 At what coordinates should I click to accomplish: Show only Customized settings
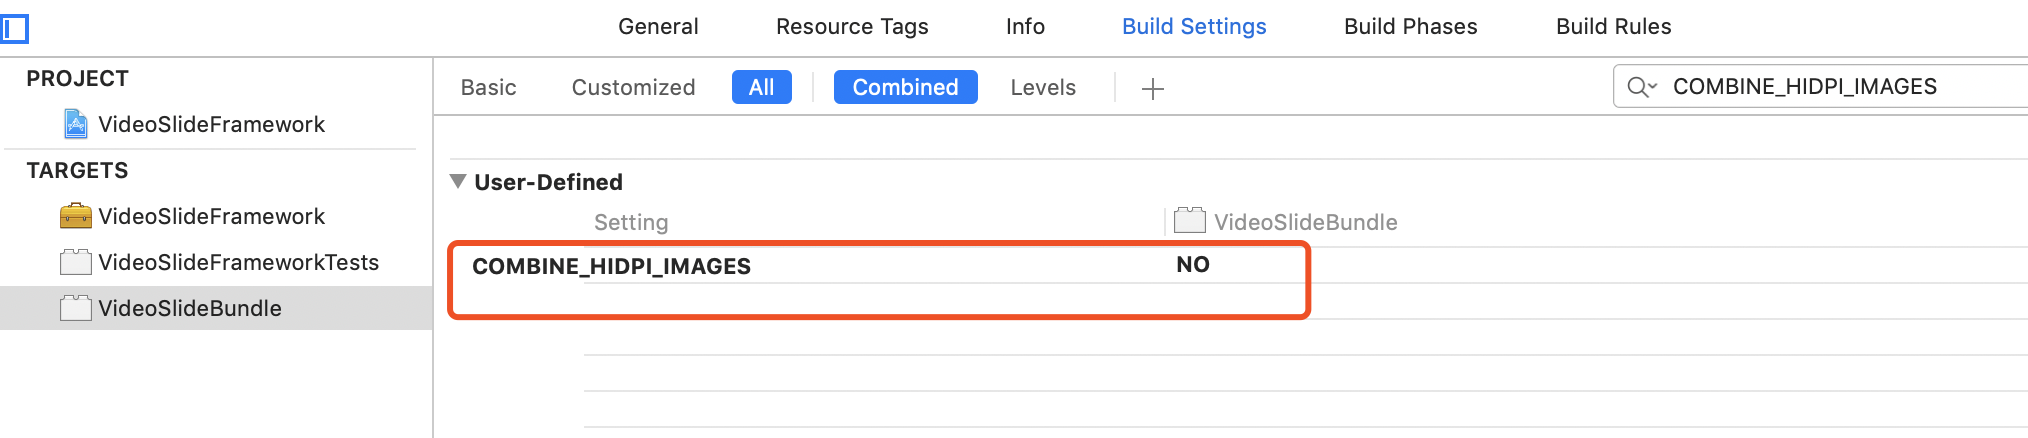[x=633, y=88]
